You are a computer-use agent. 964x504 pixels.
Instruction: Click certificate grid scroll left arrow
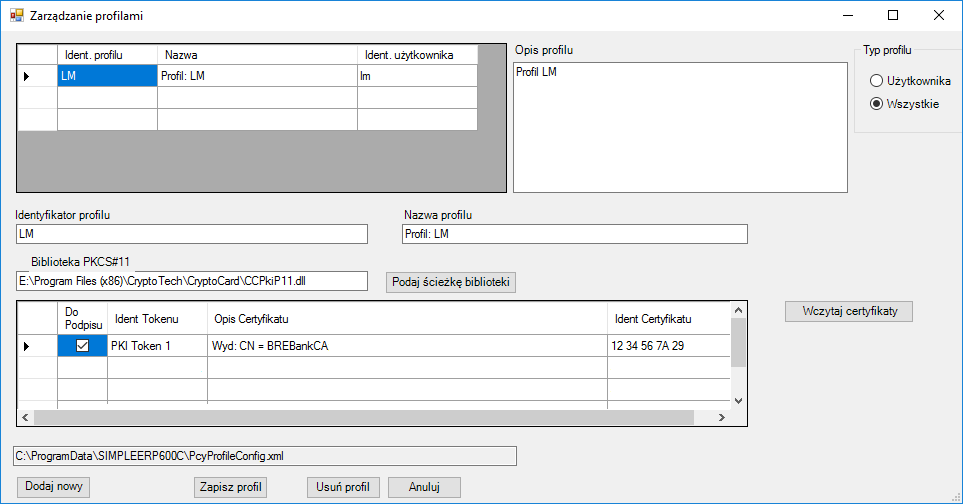coord(25,417)
